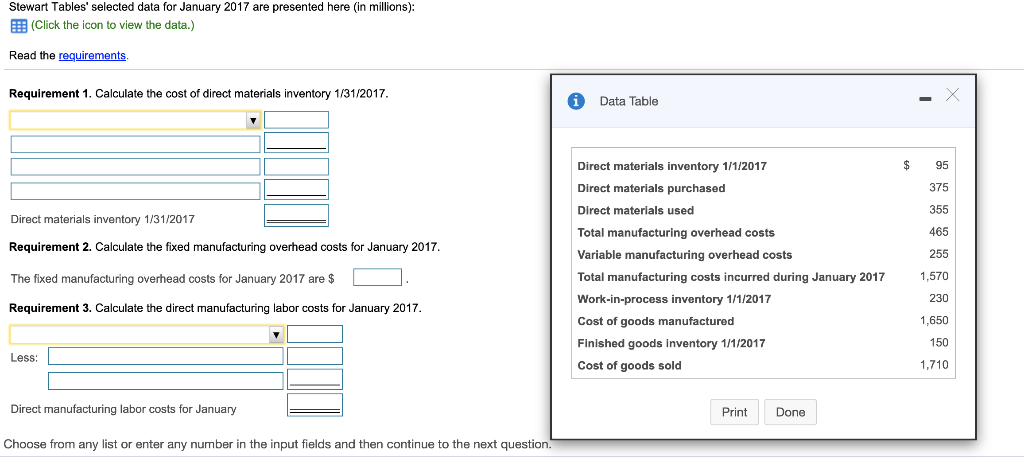The image size is (1024, 459).
Task: Open the requirements link
Action: tap(92, 55)
